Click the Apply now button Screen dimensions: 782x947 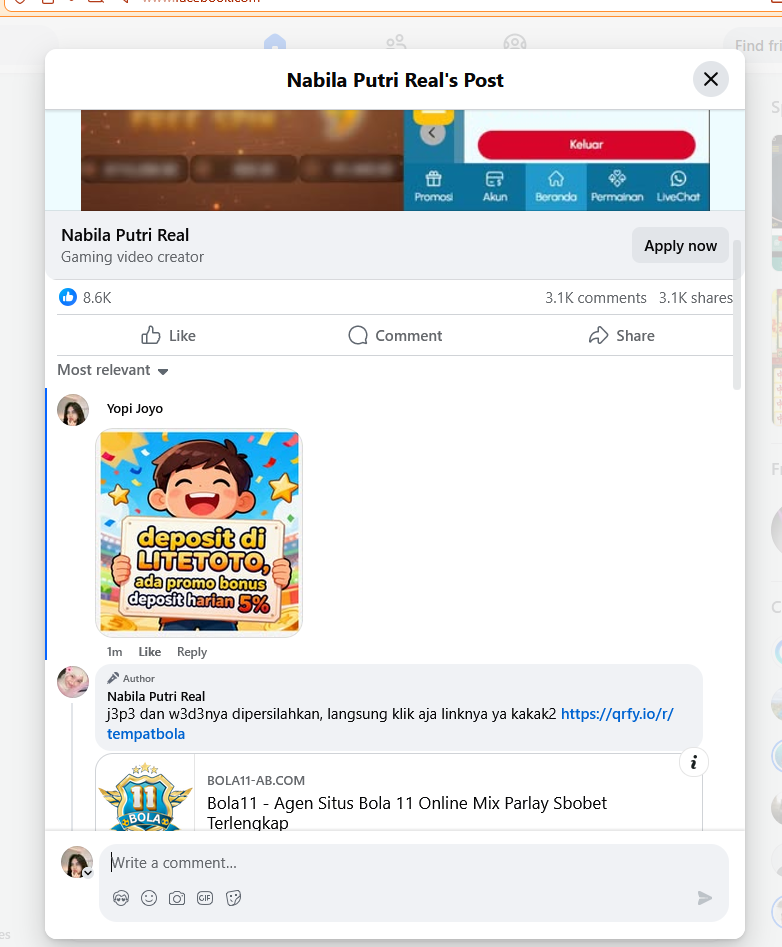pos(680,246)
